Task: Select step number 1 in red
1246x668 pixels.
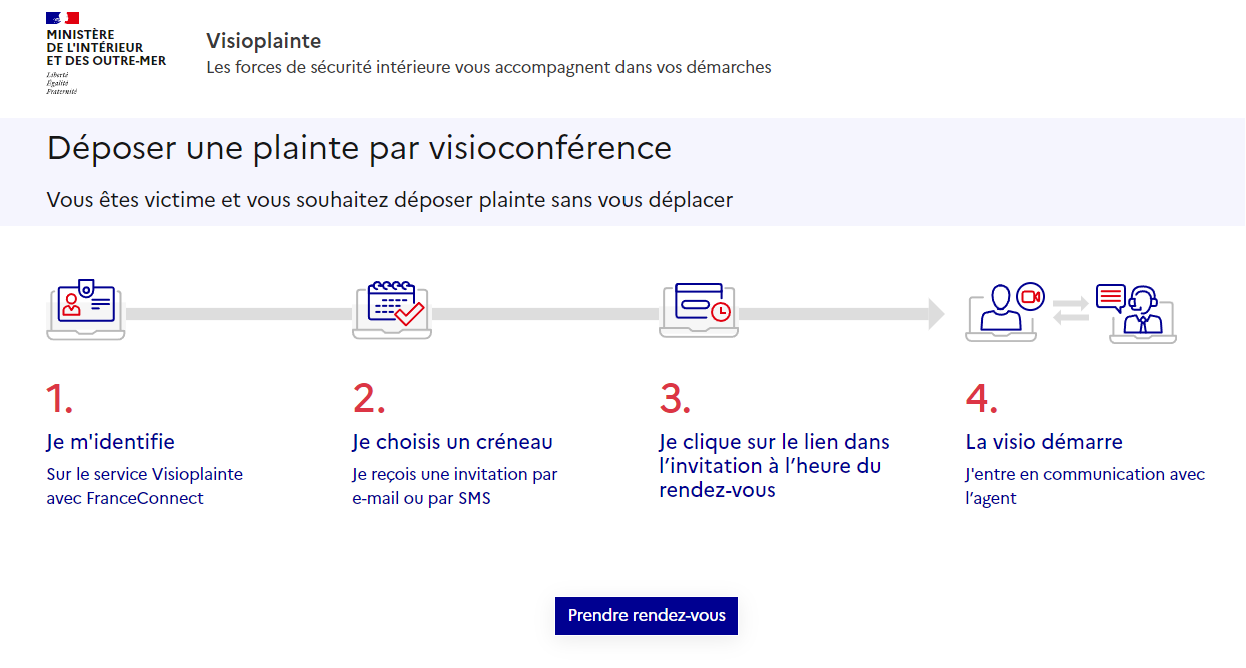Action: (x=59, y=398)
